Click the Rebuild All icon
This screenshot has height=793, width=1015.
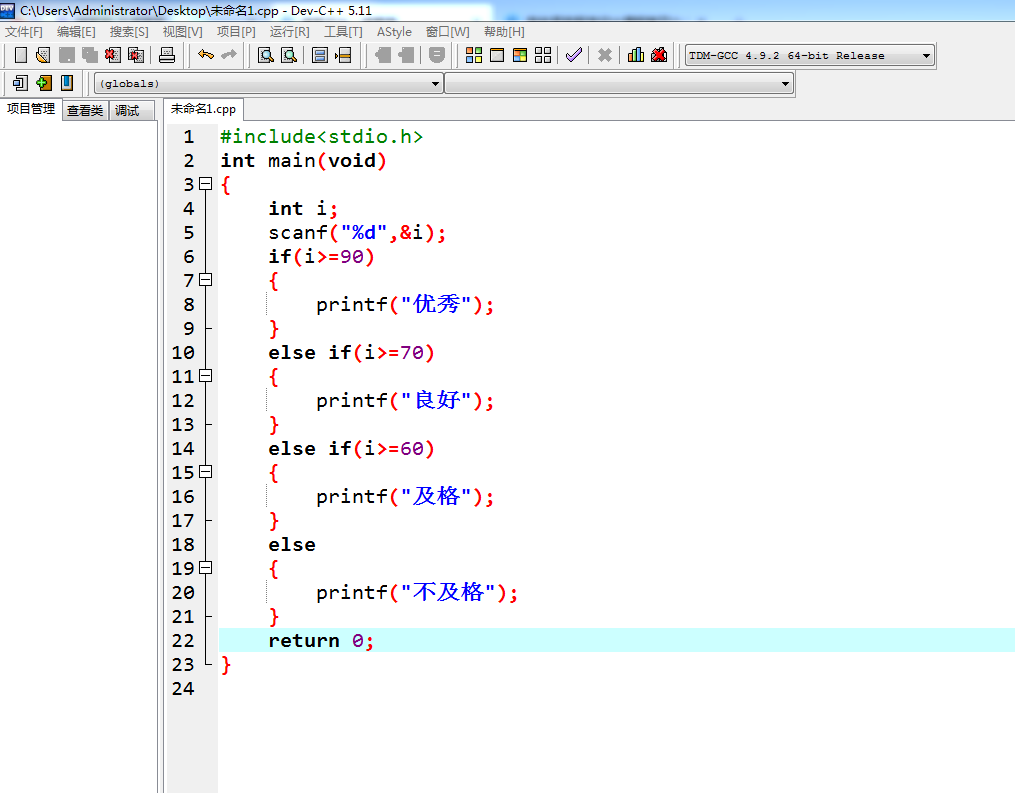point(543,55)
